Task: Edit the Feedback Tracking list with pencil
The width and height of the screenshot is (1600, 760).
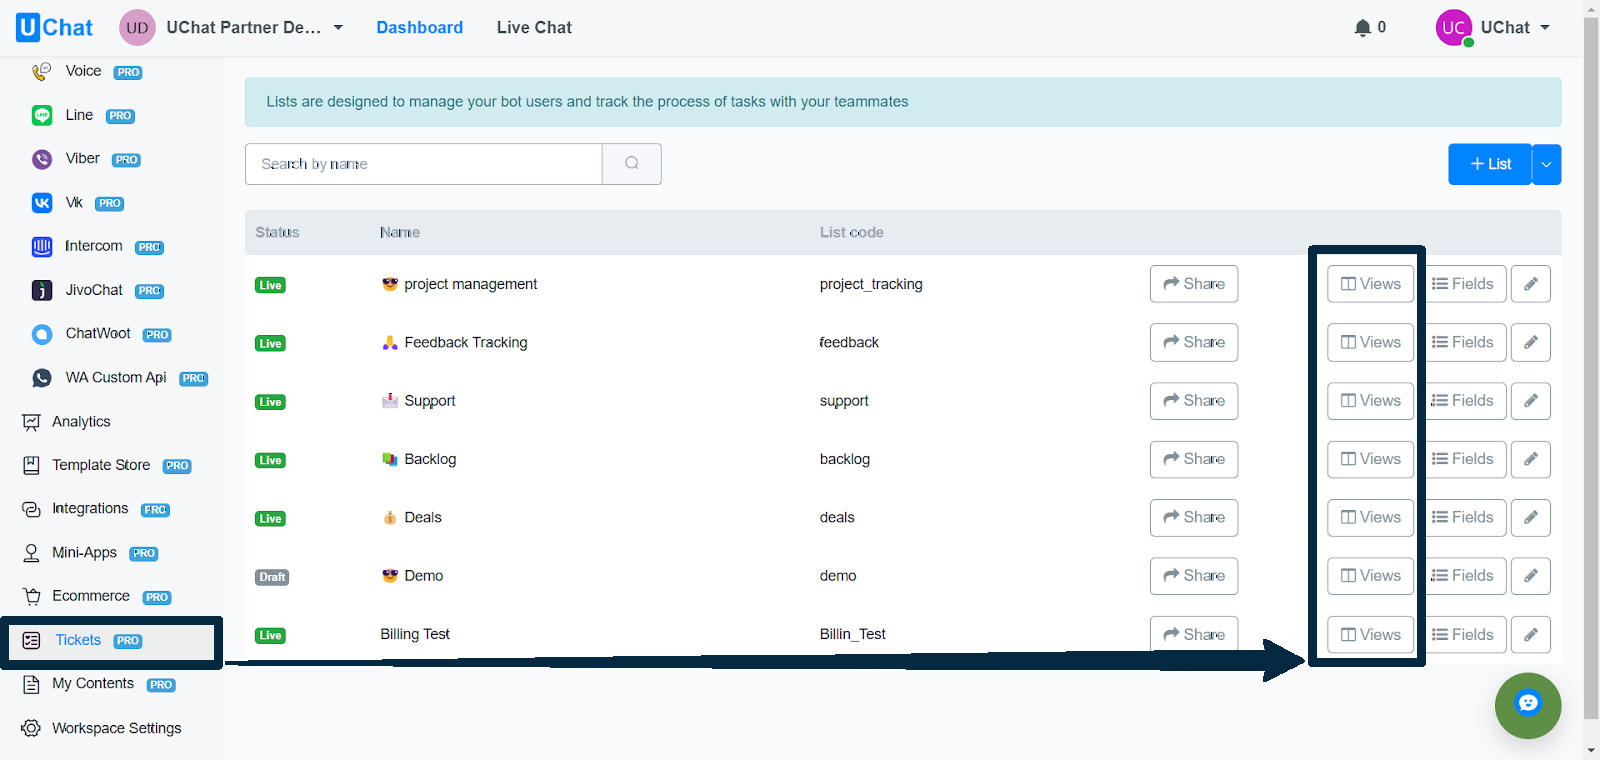Action: click(1531, 342)
